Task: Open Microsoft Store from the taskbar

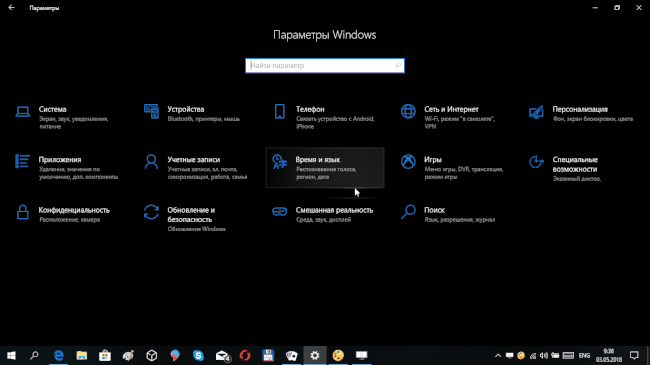Action: (105, 355)
